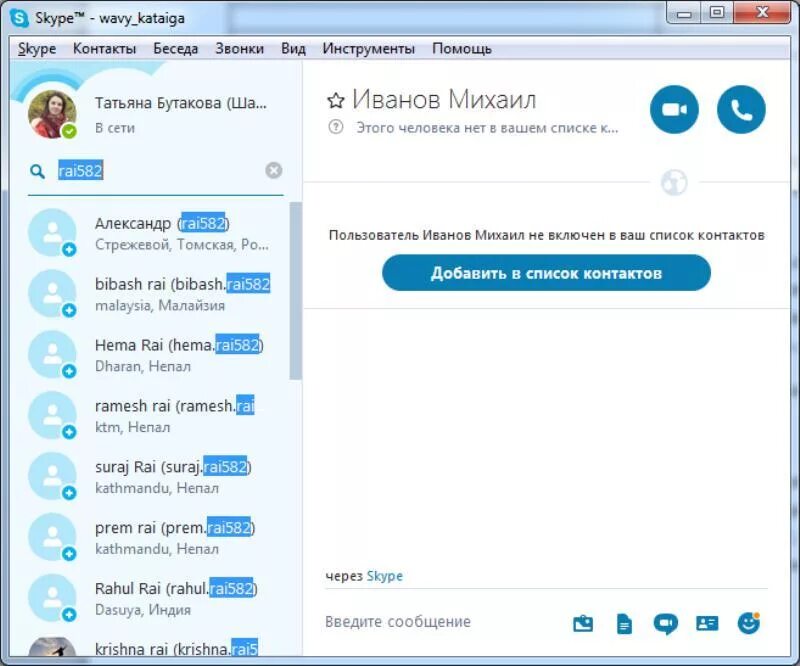Open the Skype menu
Viewport: 800px width, 666px height.
click(37, 48)
